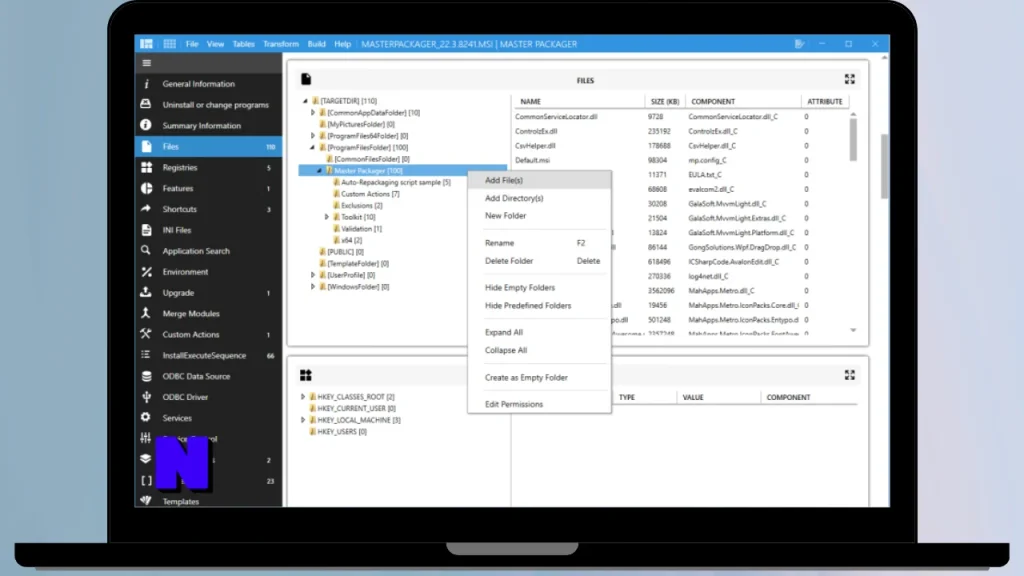Viewport: 1024px width, 576px height.
Task: Choose Hide Predefined Folders option
Action: coord(539,306)
